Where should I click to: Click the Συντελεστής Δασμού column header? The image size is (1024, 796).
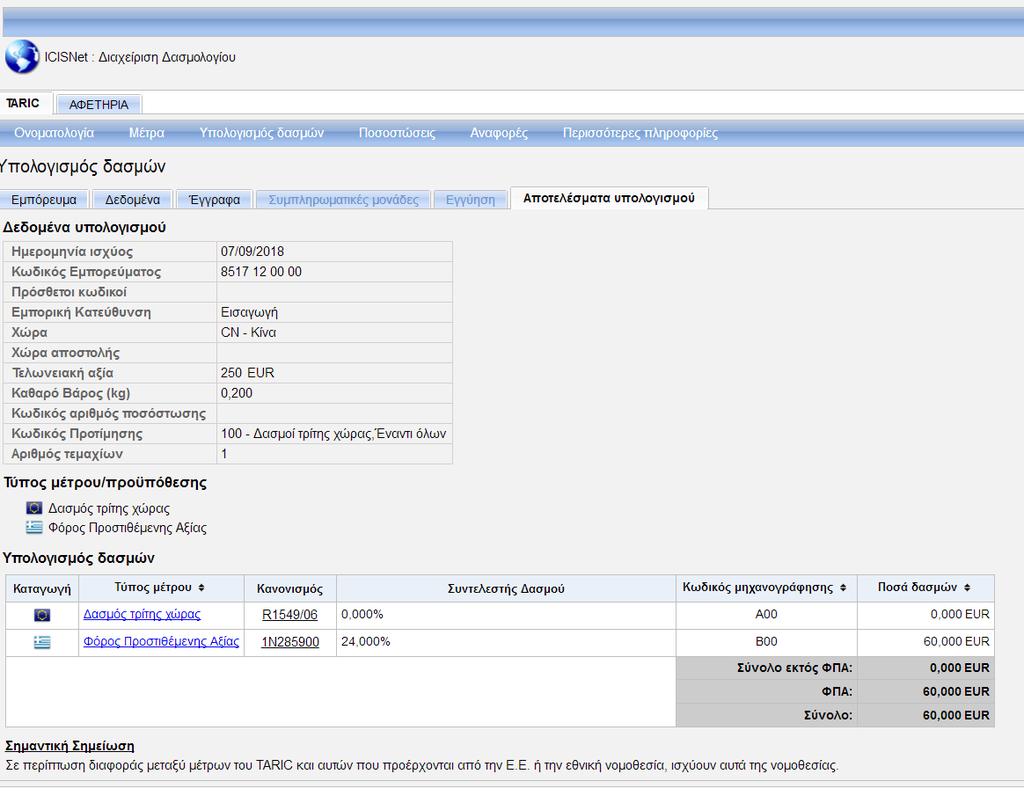(506, 588)
